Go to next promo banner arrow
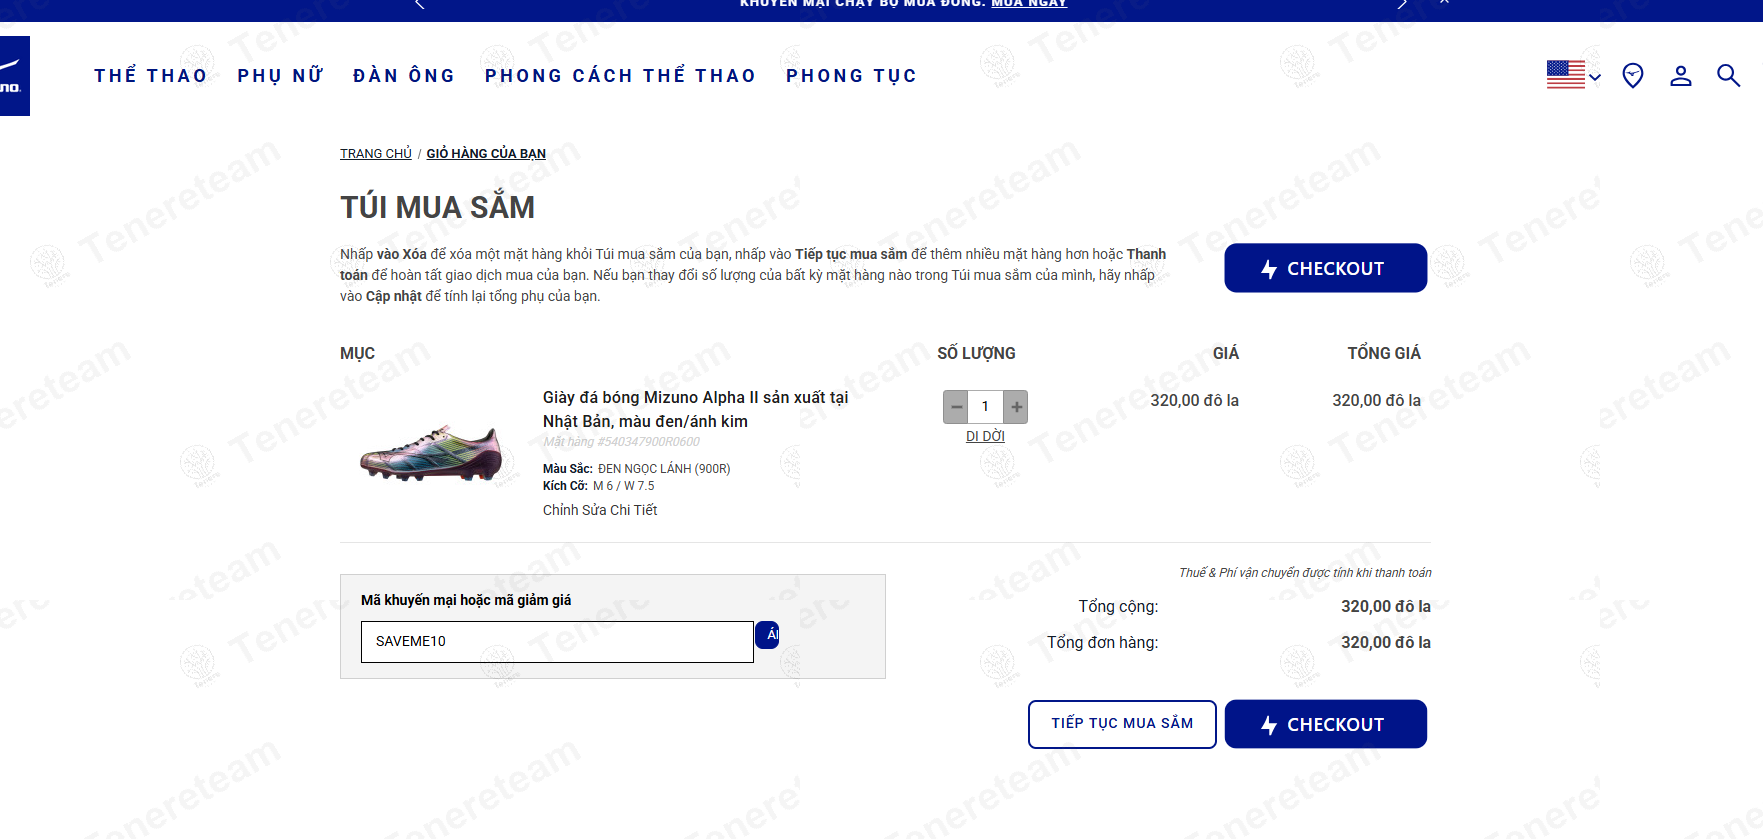 [1402, 4]
